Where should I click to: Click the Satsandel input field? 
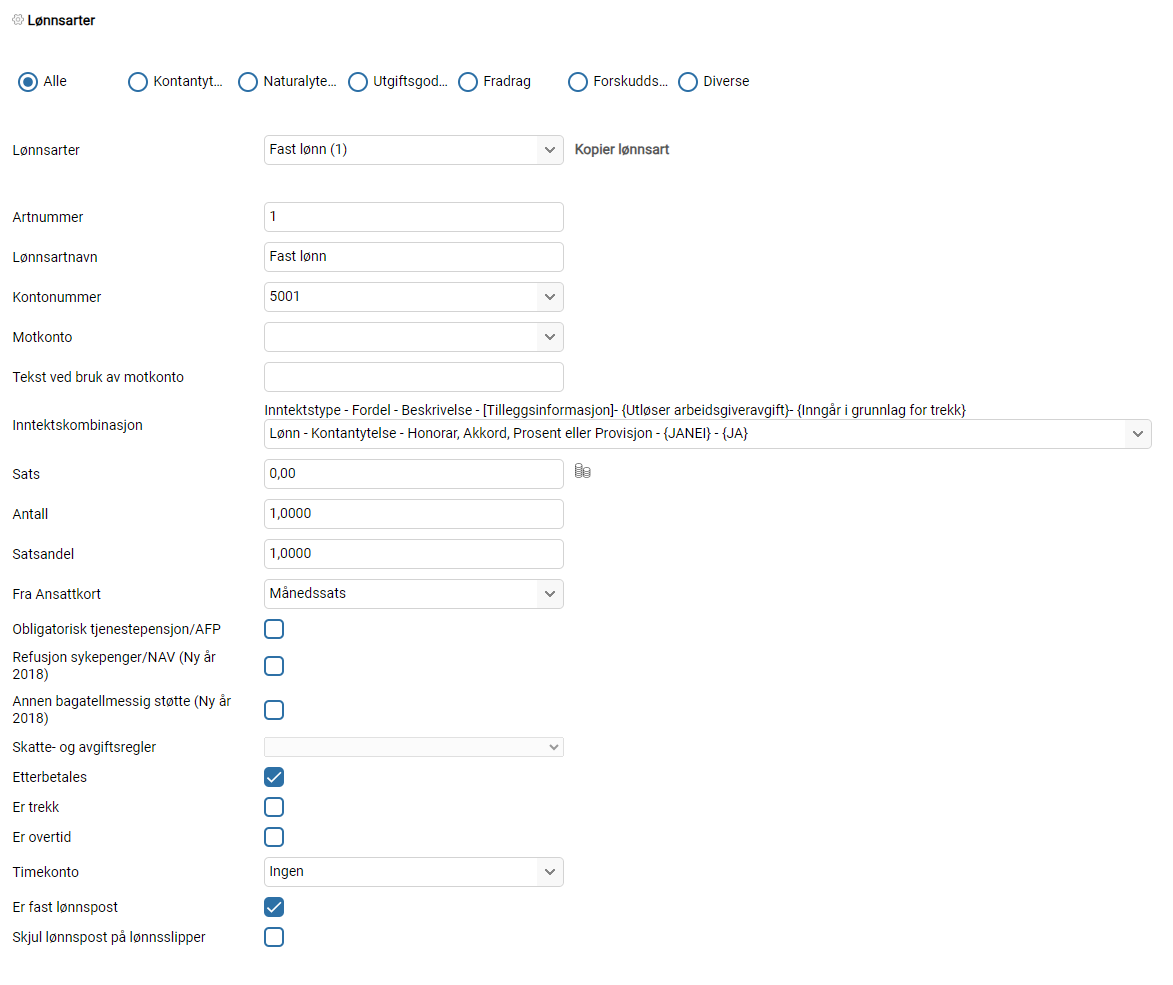(414, 553)
